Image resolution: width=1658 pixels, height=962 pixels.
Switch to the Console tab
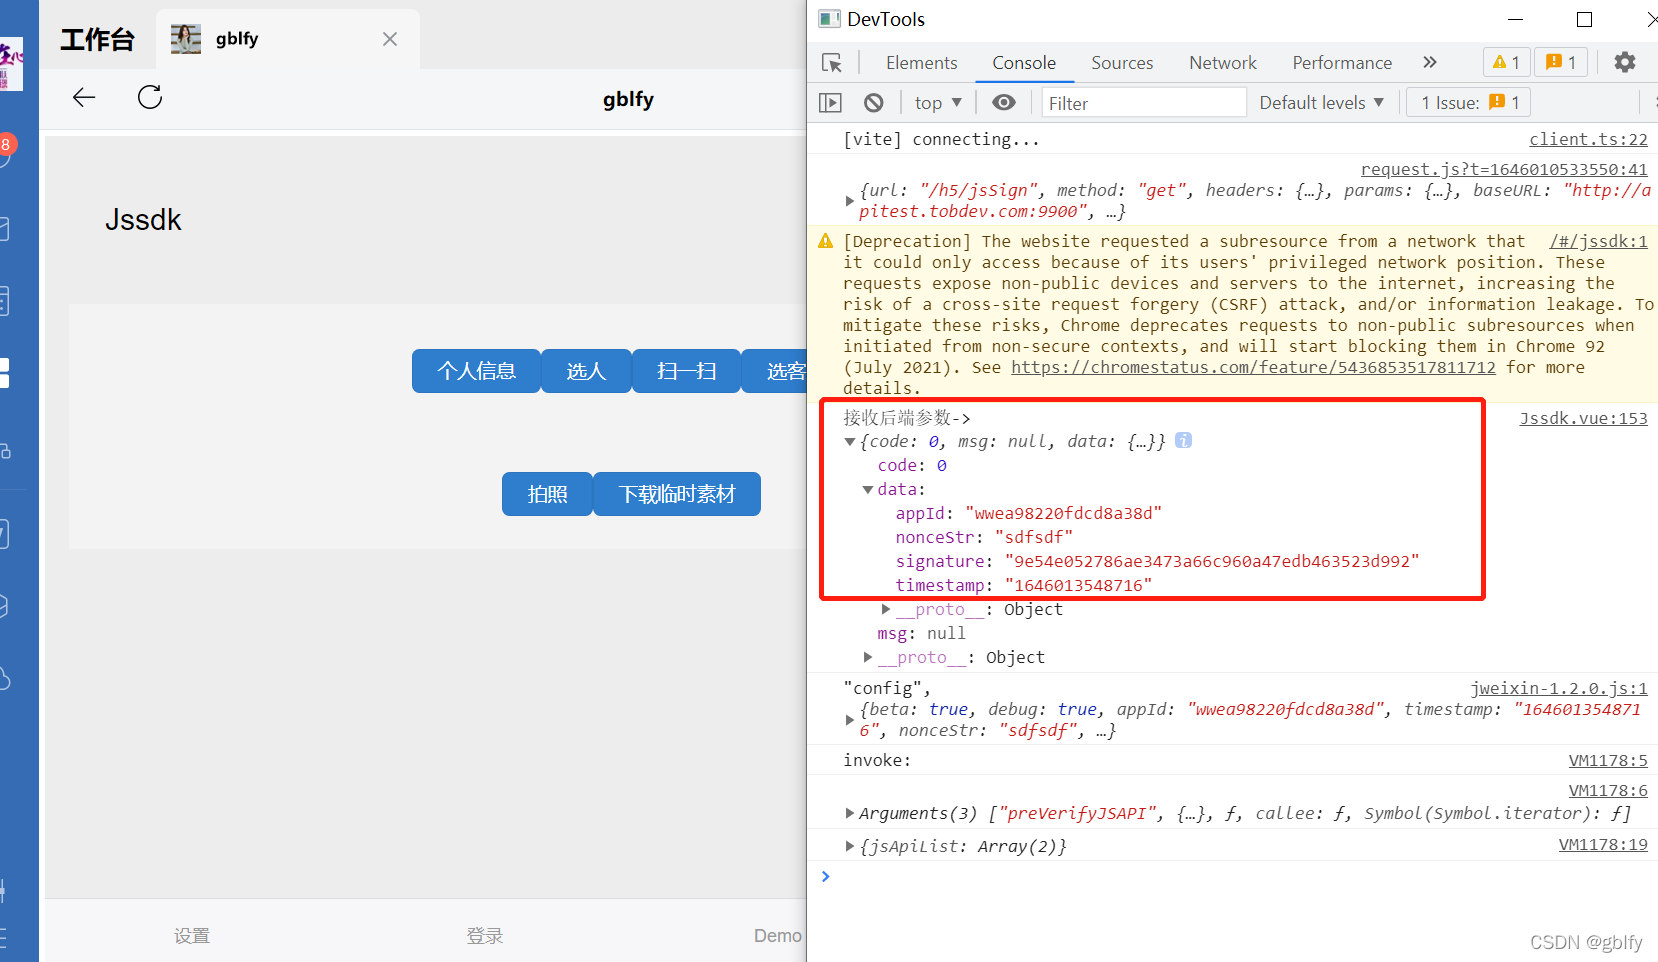[x=1024, y=63]
